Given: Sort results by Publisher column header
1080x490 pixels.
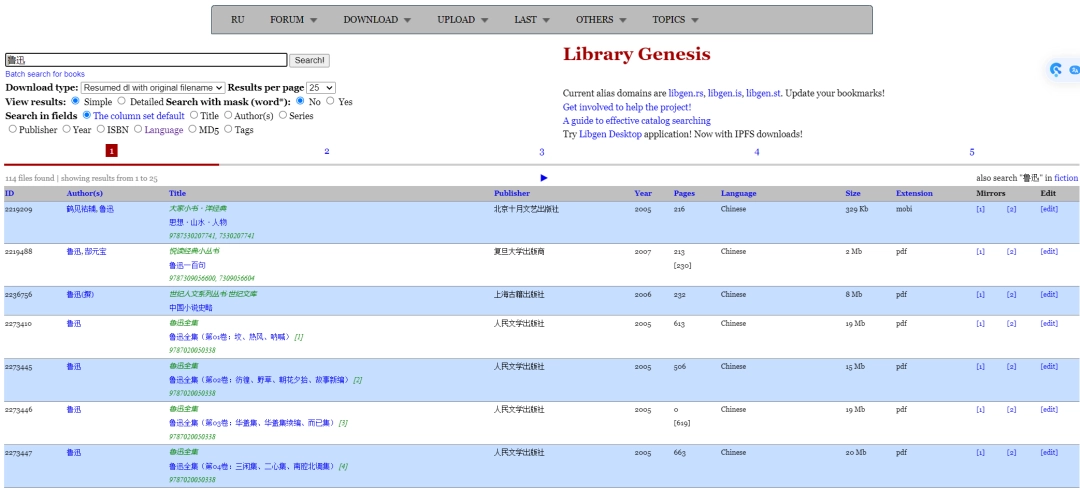Looking at the screenshot, I should (x=512, y=194).
